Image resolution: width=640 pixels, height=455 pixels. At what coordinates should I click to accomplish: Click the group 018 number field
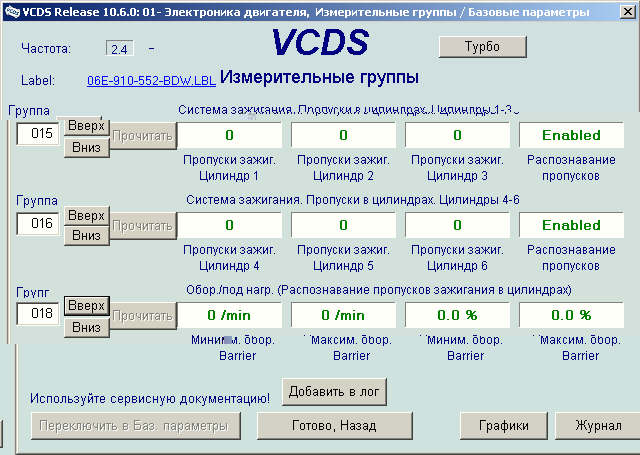38,313
